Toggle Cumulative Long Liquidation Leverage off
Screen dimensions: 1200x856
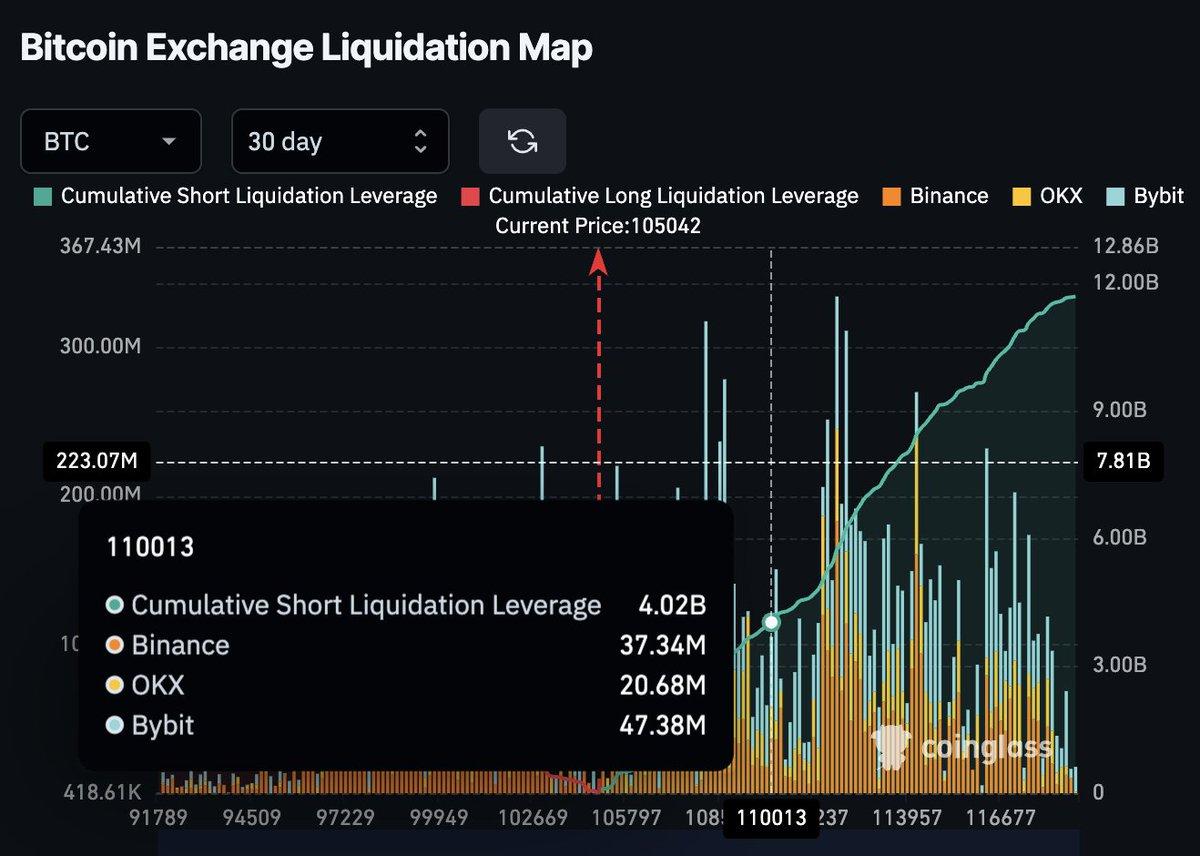tap(668, 196)
